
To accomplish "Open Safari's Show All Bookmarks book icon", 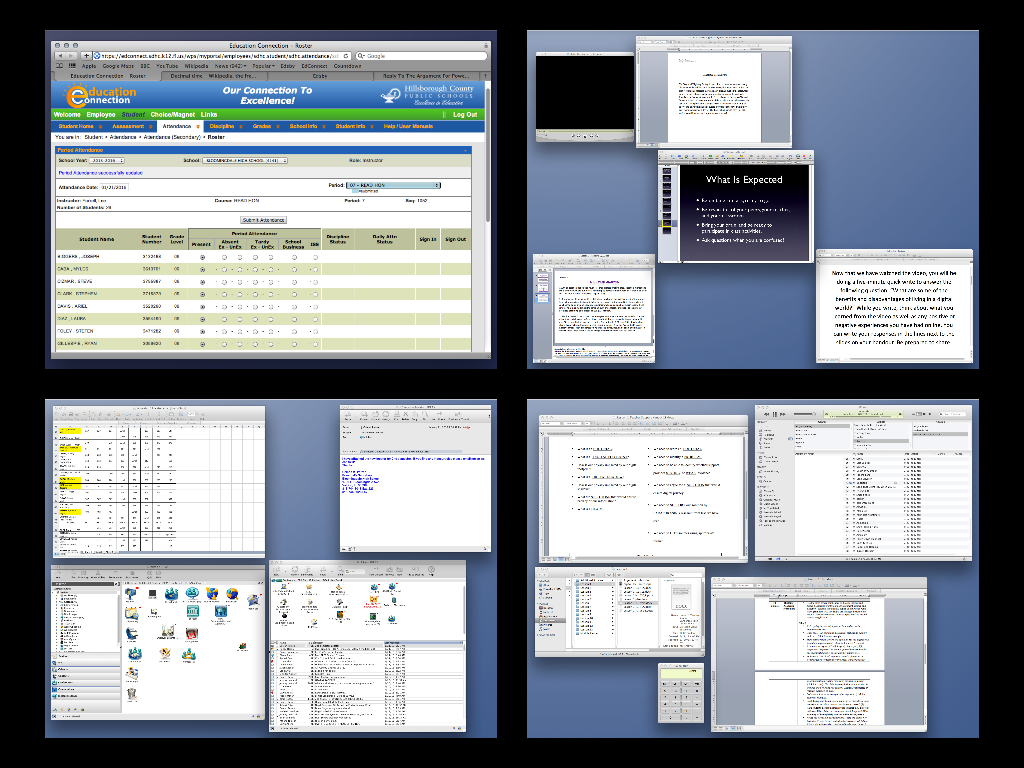I will [60, 66].
